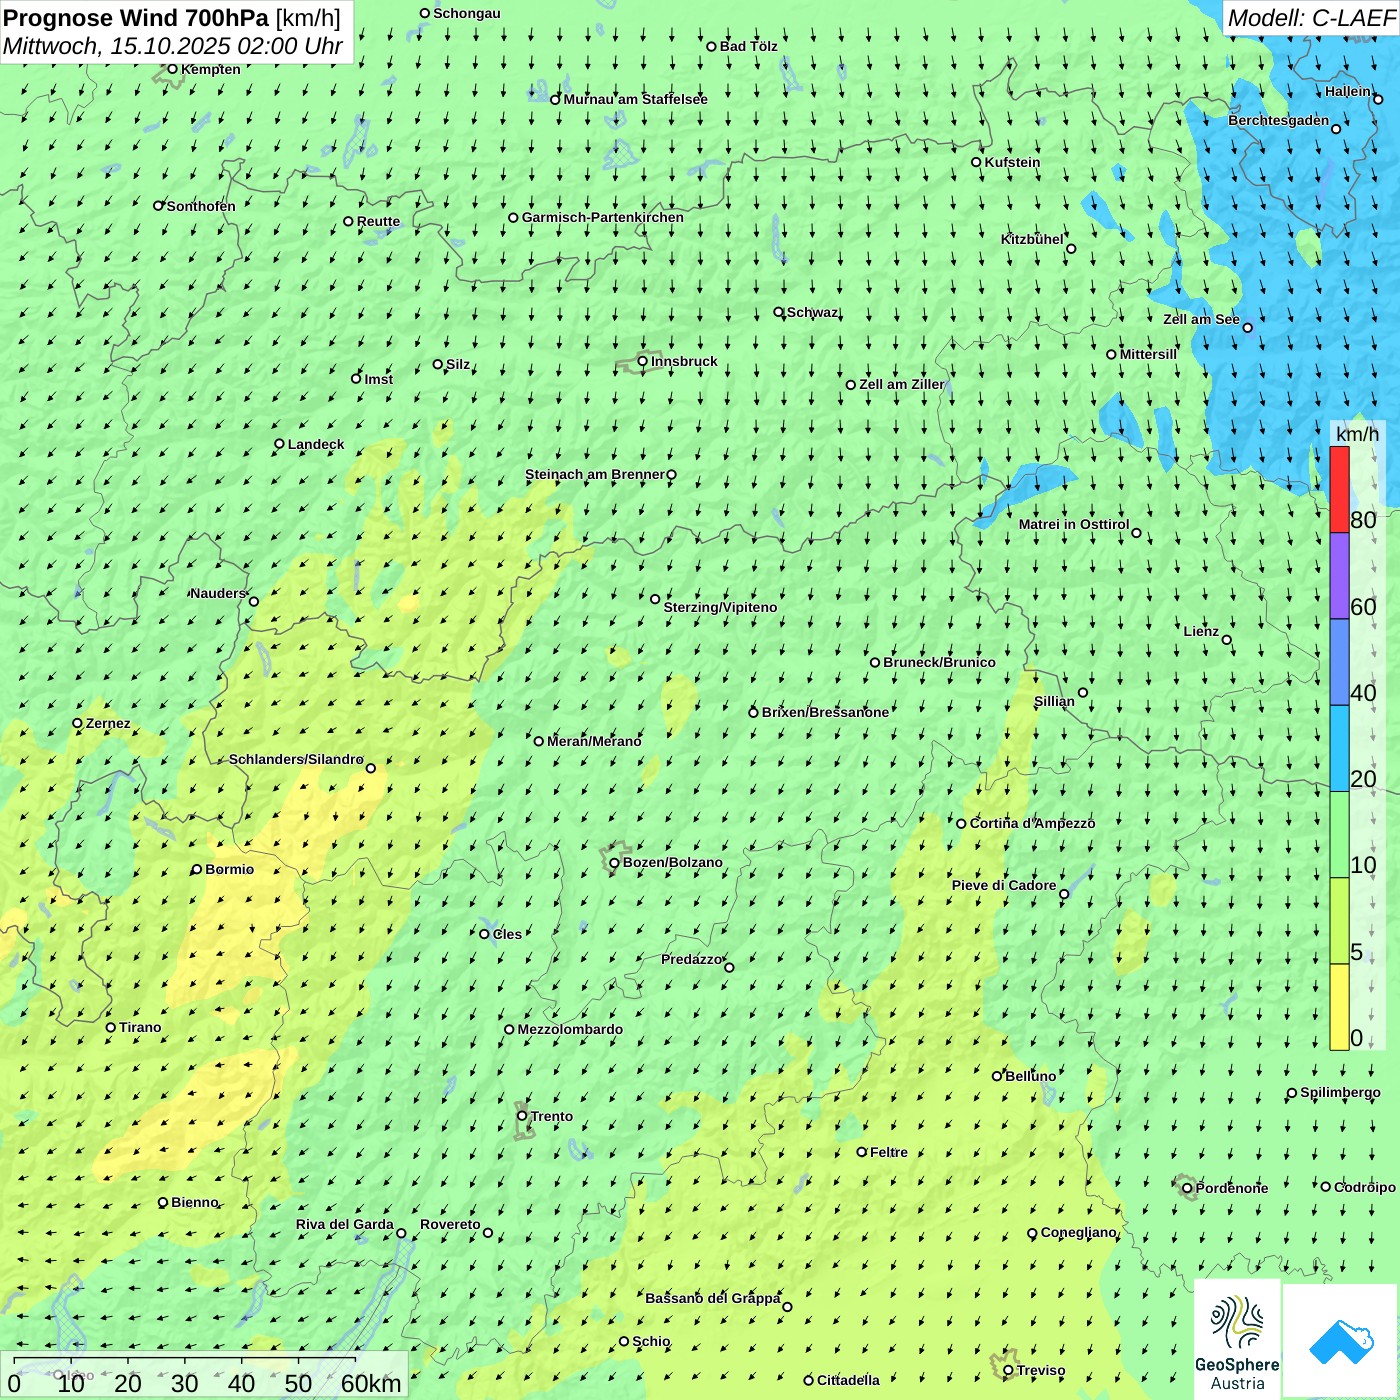
Task: Click the 'Pieve di Cadore' label
Action: [1004, 885]
